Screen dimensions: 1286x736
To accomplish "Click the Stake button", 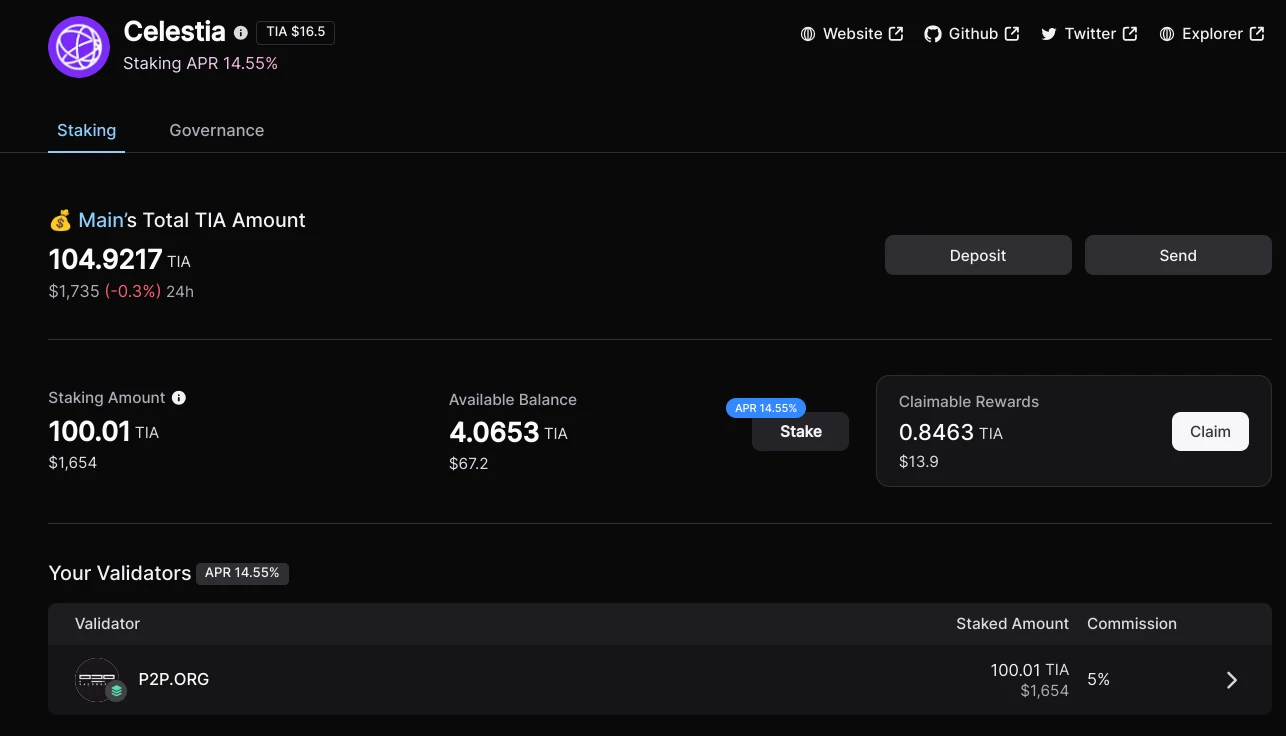I will (x=800, y=432).
